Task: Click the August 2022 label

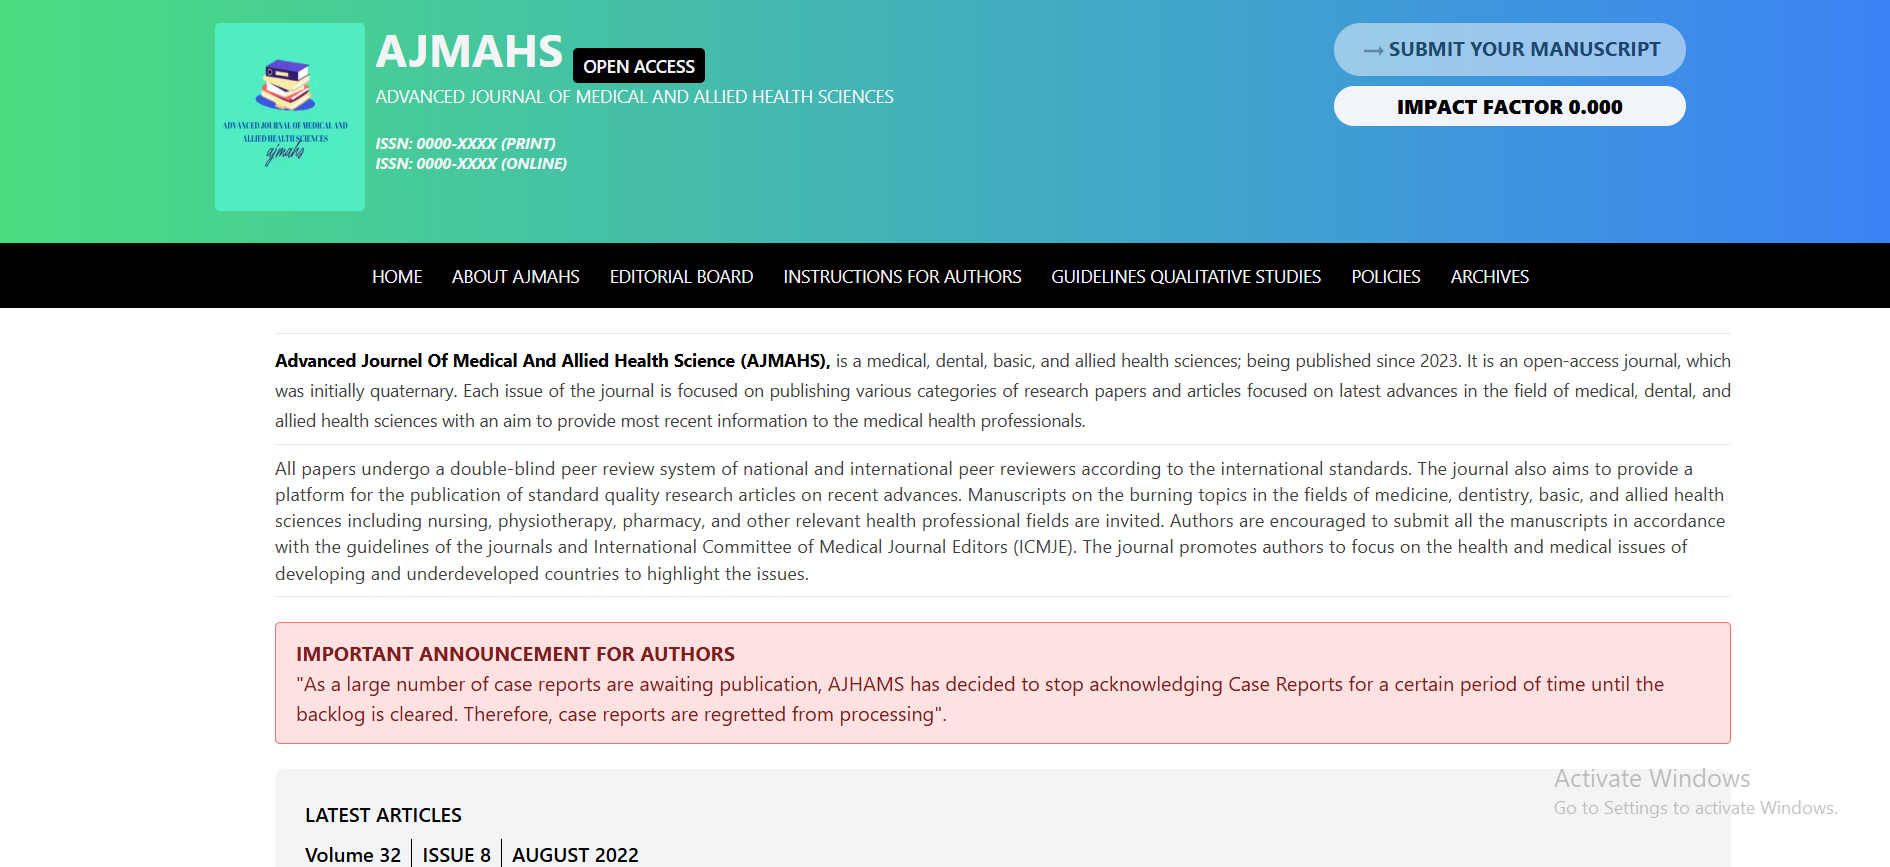Action: [x=575, y=855]
